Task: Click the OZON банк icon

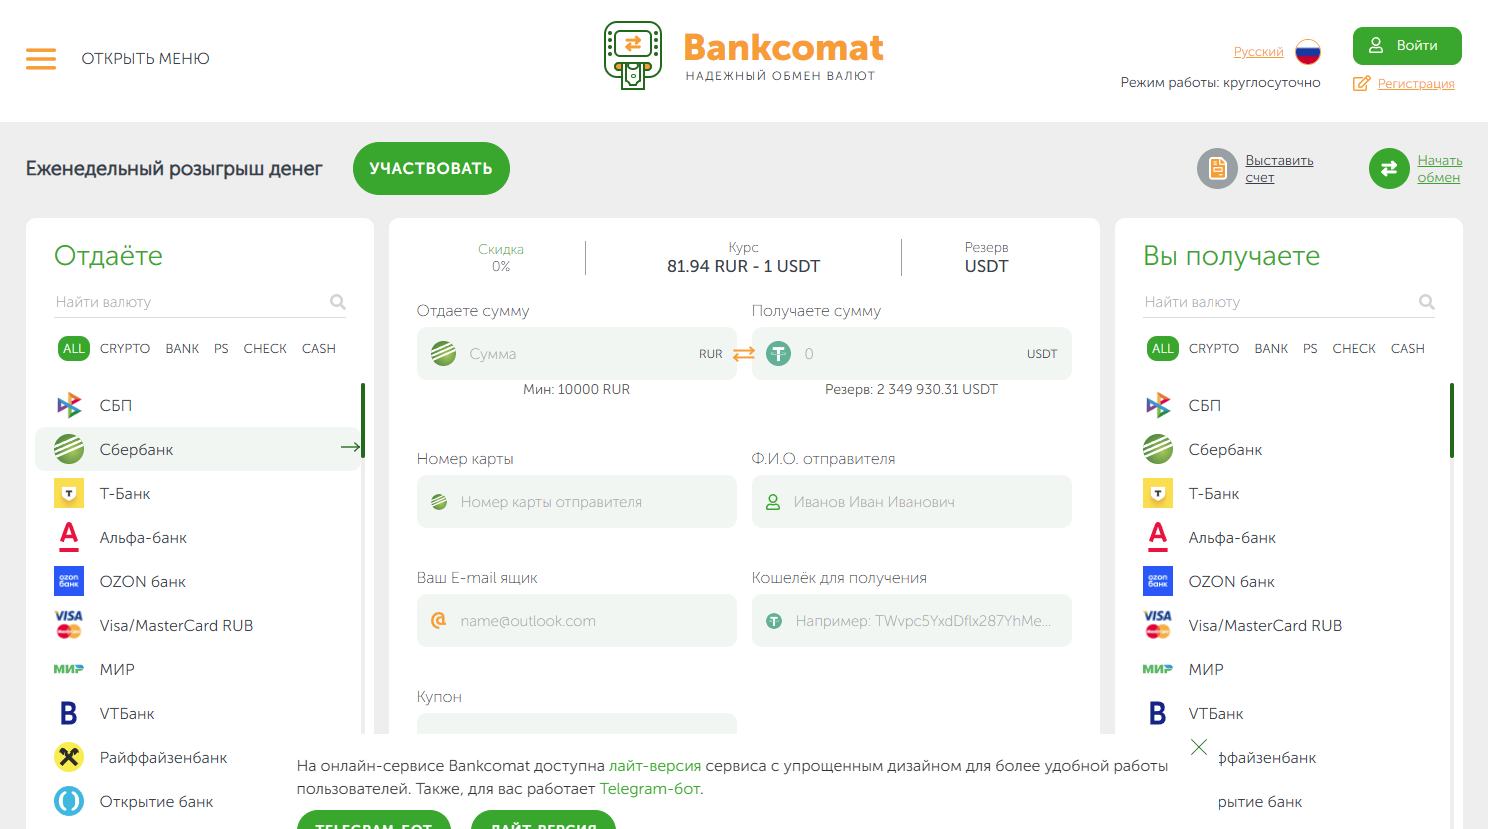Action: 68,581
